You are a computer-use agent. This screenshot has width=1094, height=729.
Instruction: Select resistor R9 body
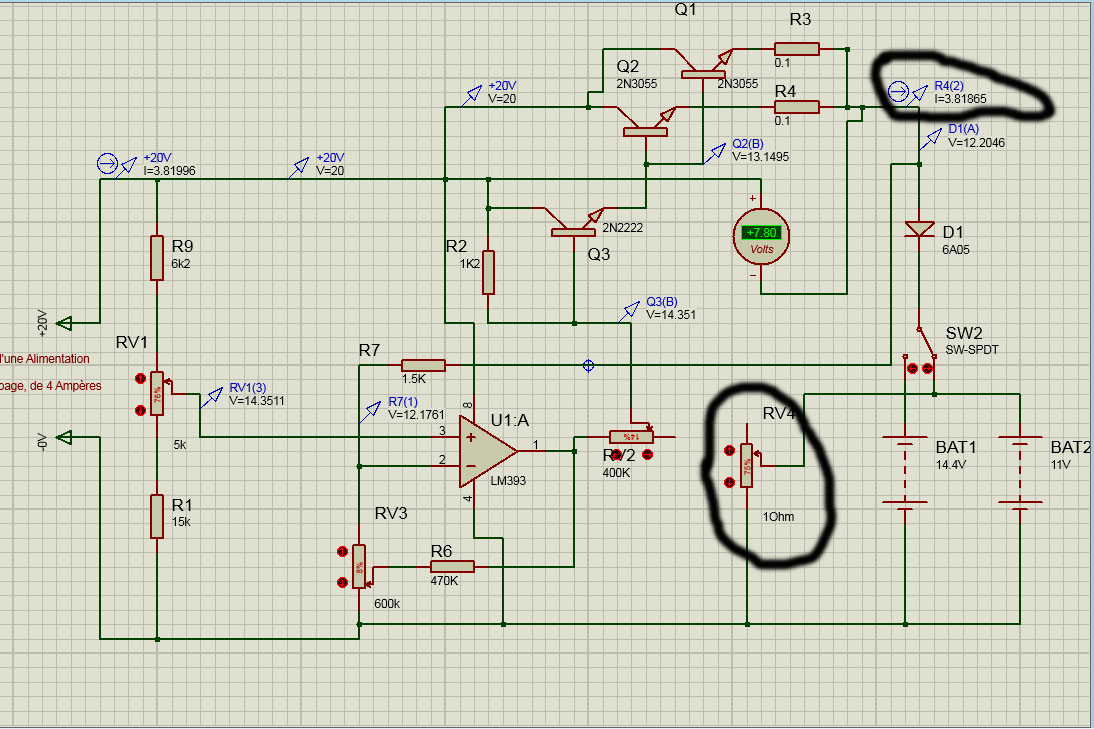[x=157, y=258]
